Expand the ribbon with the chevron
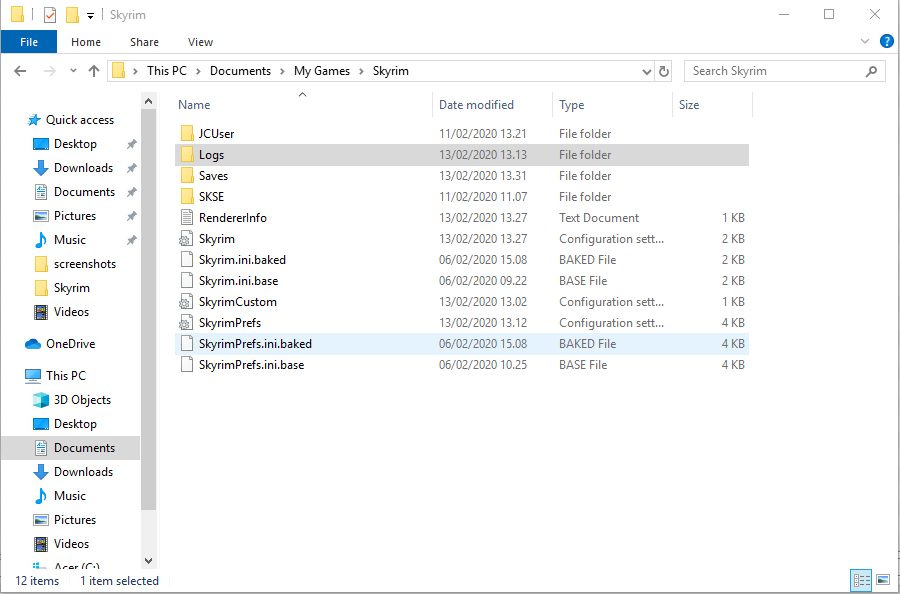Image resolution: width=900 pixels, height=594 pixels. click(x=864, y=41)
